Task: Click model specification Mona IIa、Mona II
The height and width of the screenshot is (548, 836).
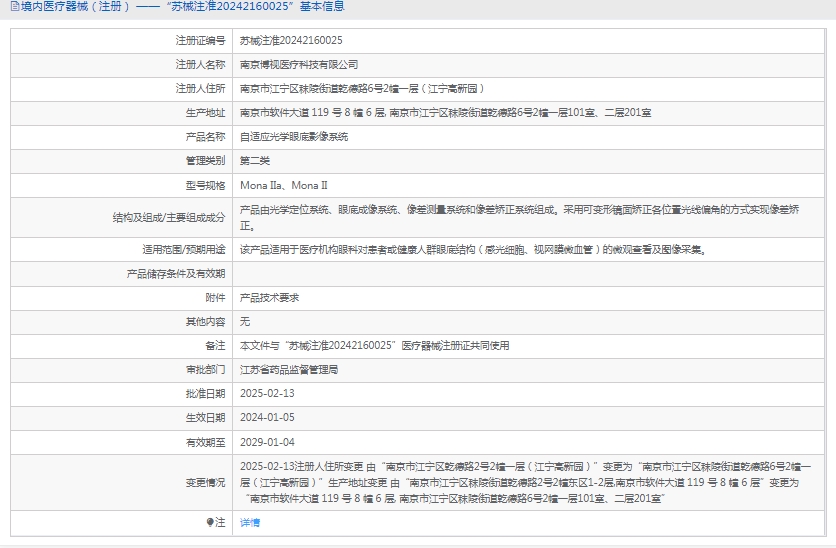Action: point(284,185)
